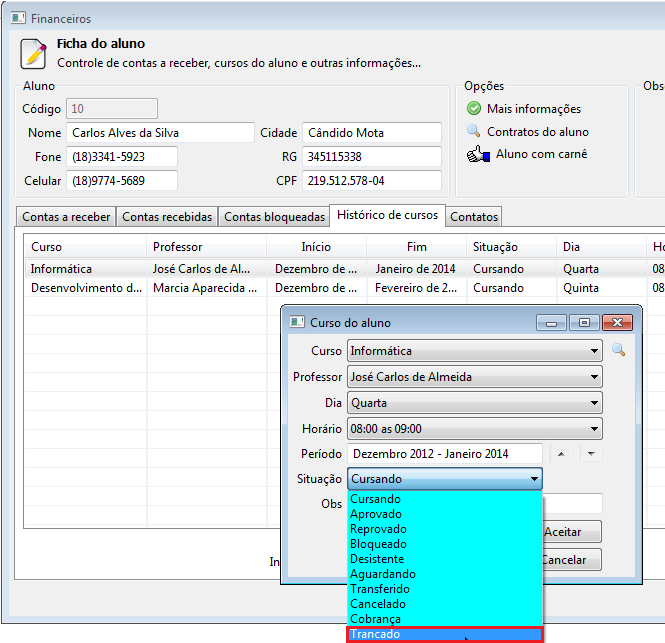Click the Curso do aluno dialog title icon
This screenshot has width=665, height=643.
pos(297,322)
